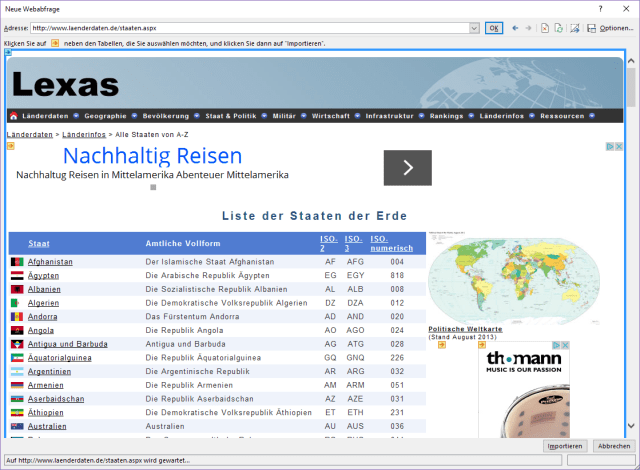Viewport: 640px width, 470px height.
Task: Click the vertical scrollbar thumb
Action: click(631, 87)
